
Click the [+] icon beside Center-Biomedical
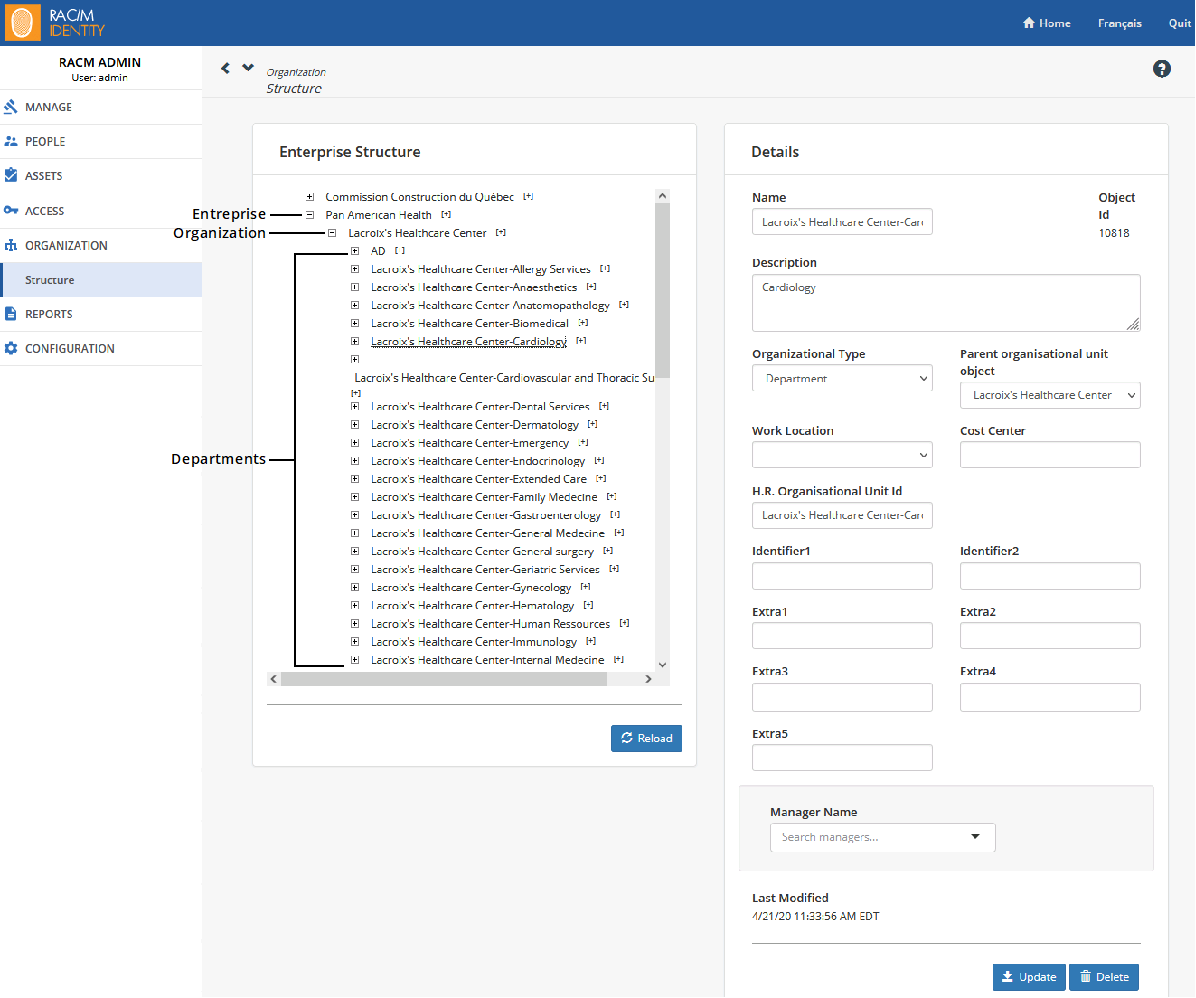(x=583, y=323)
